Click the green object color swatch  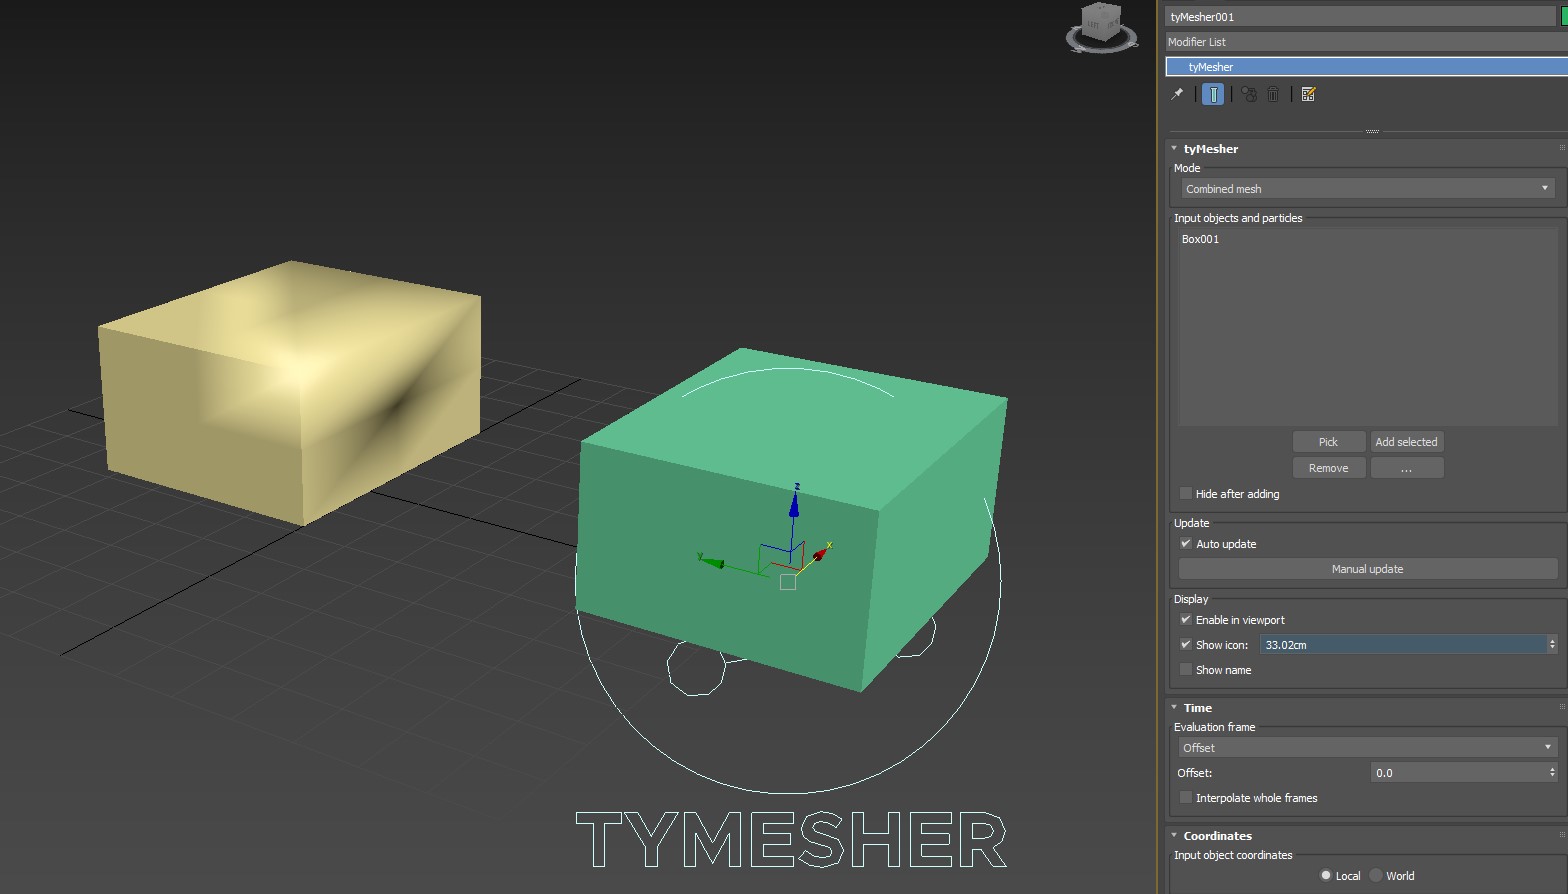(x=1564, y=17)
